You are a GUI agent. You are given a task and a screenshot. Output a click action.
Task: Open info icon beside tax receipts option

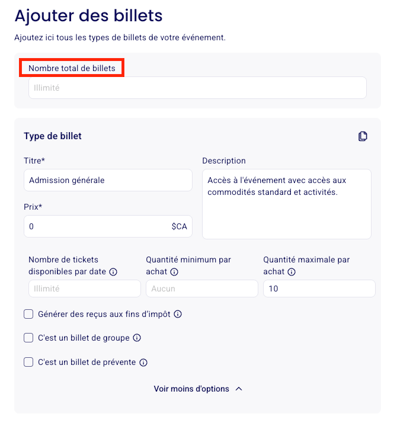click(x=178, y=314)
